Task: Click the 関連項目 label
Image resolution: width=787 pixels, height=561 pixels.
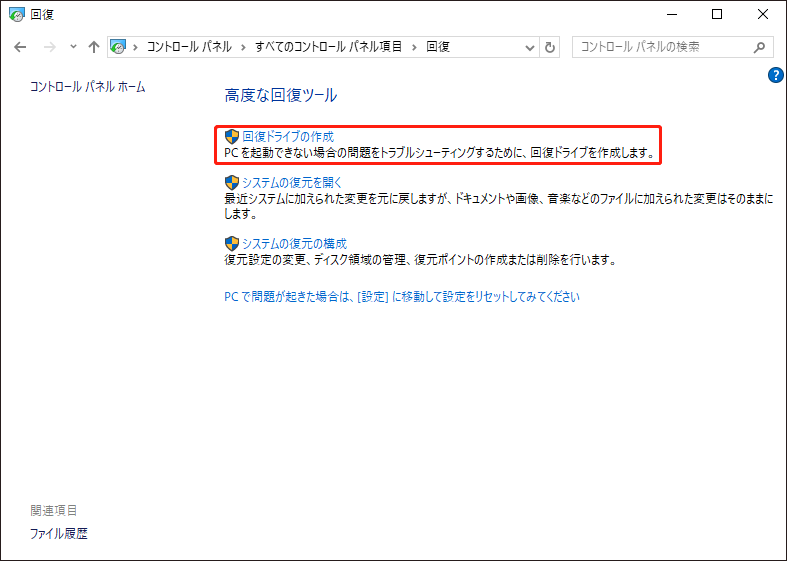Action: (54, 510)
